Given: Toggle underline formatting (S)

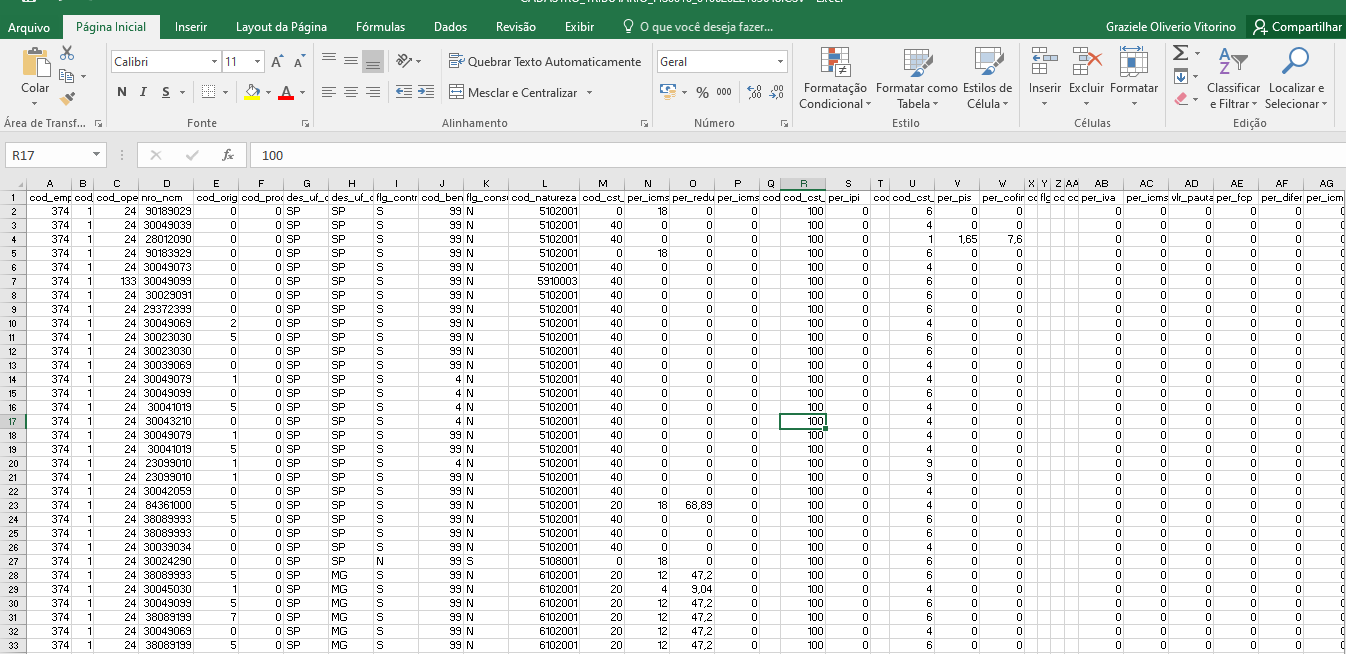Looking at the screenshot, I should [x=166, y=92].
